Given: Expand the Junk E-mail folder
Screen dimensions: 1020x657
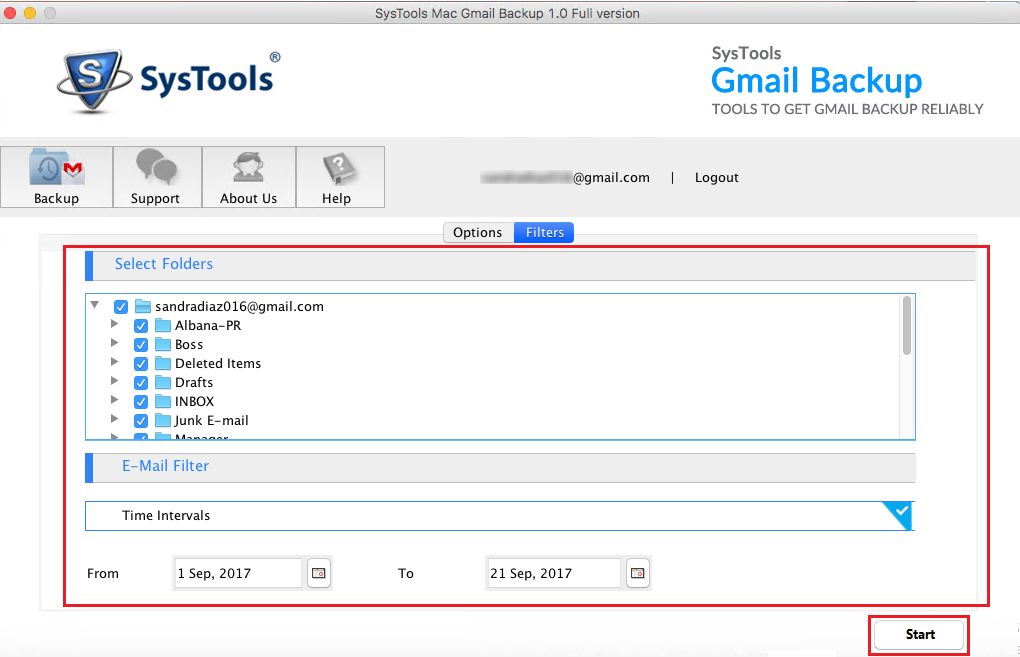Looking at the screenshot, I should tap(114, 418).
